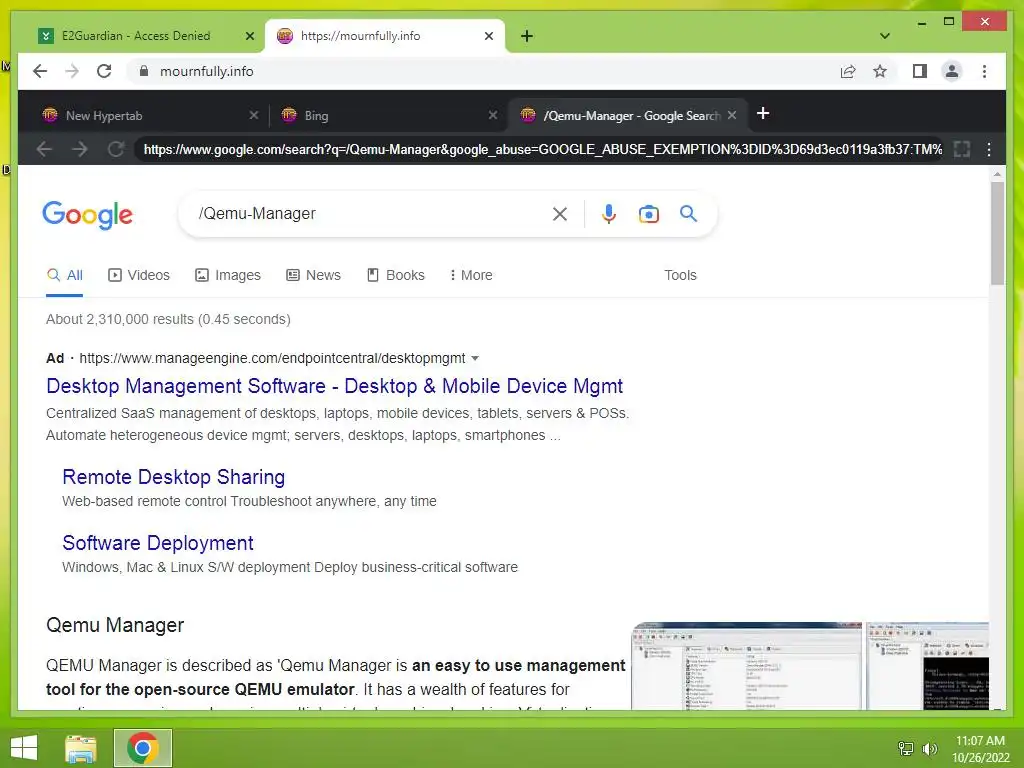The height and width of the screenshot is (768, 1024).
Task: Switch to Images results
Action: point(228,276)
